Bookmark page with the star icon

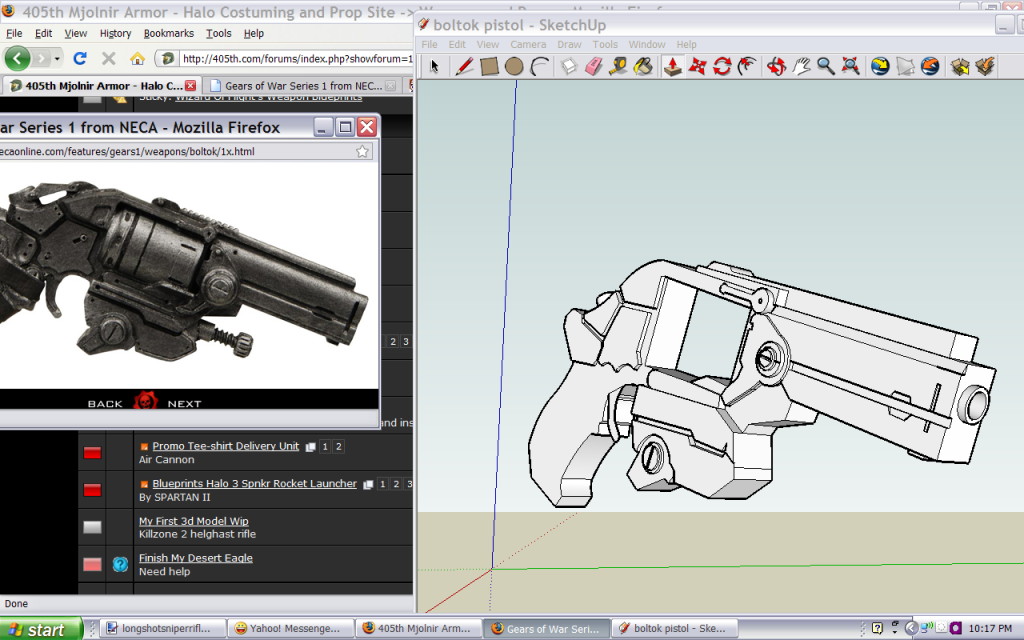coord(362,152)
